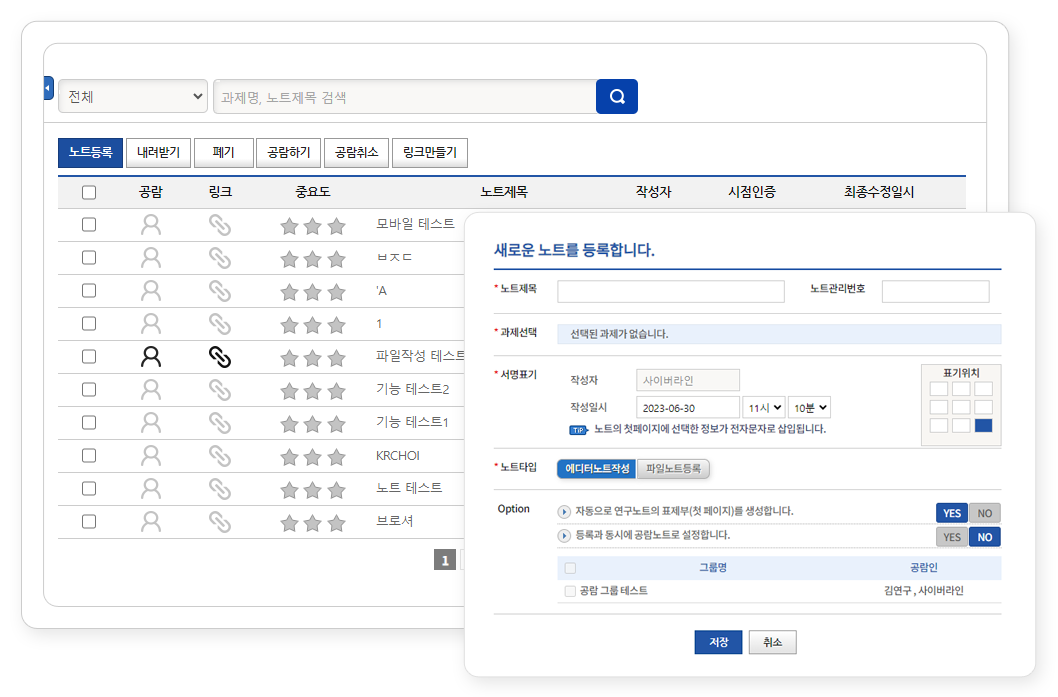Click share person icon in 모바일 테스트 row
Viewport: 1058px width, 697px height.
click(151, 225)
